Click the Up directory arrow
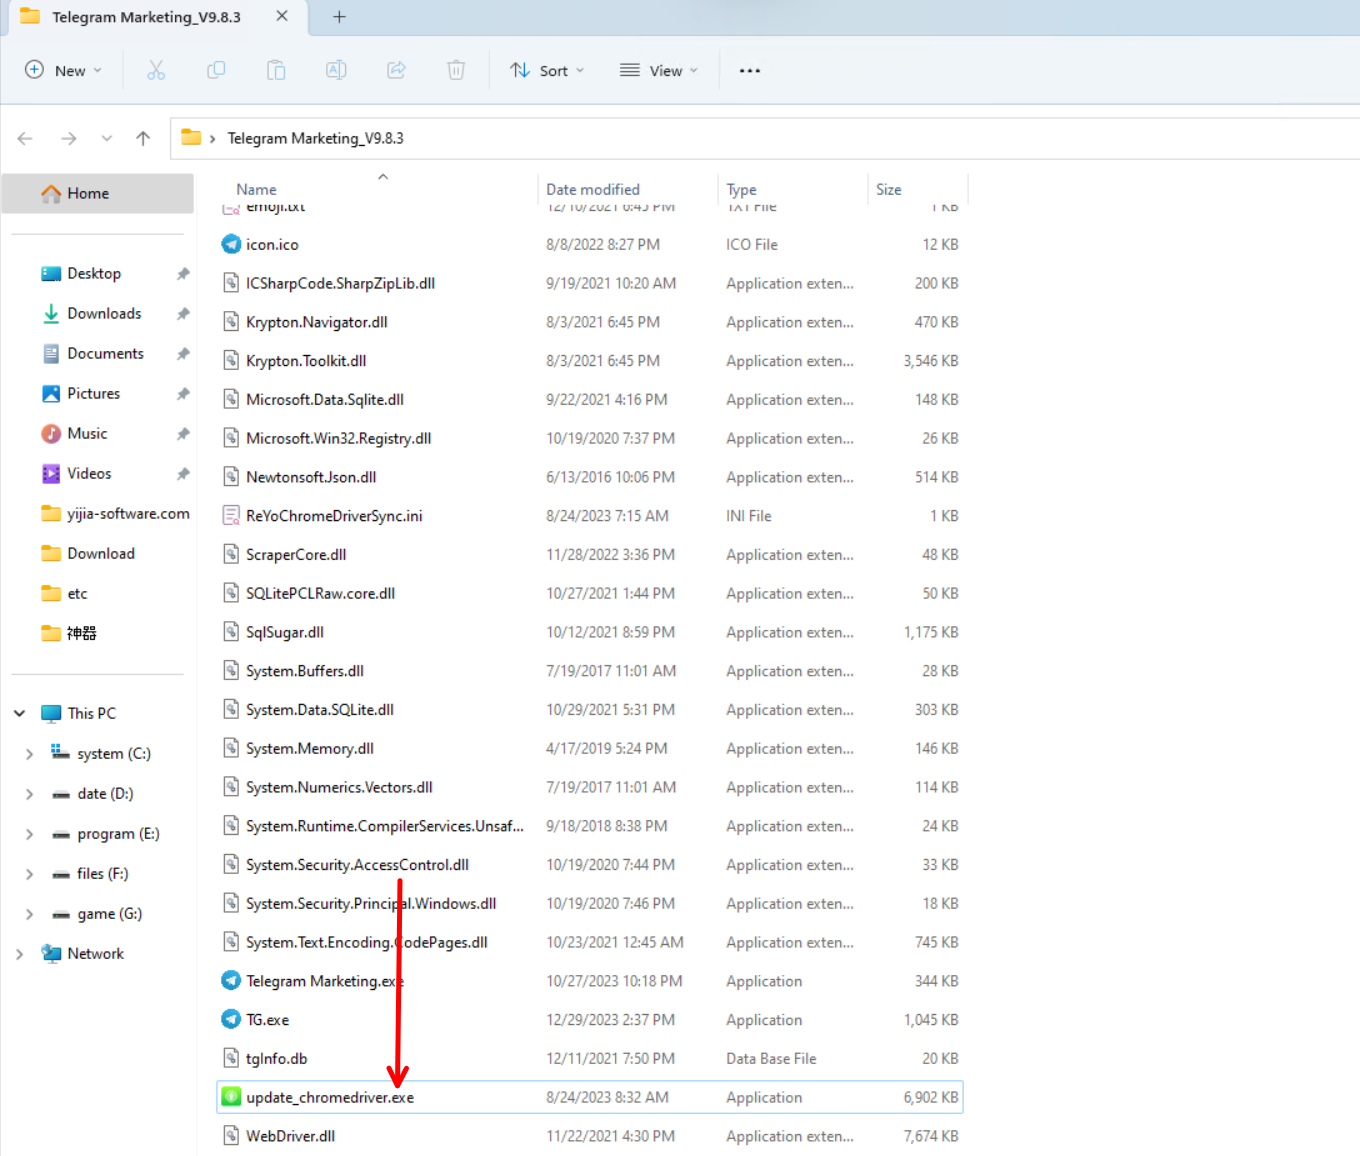This screenshot has width=1360, height=1156. pos(143,139)
